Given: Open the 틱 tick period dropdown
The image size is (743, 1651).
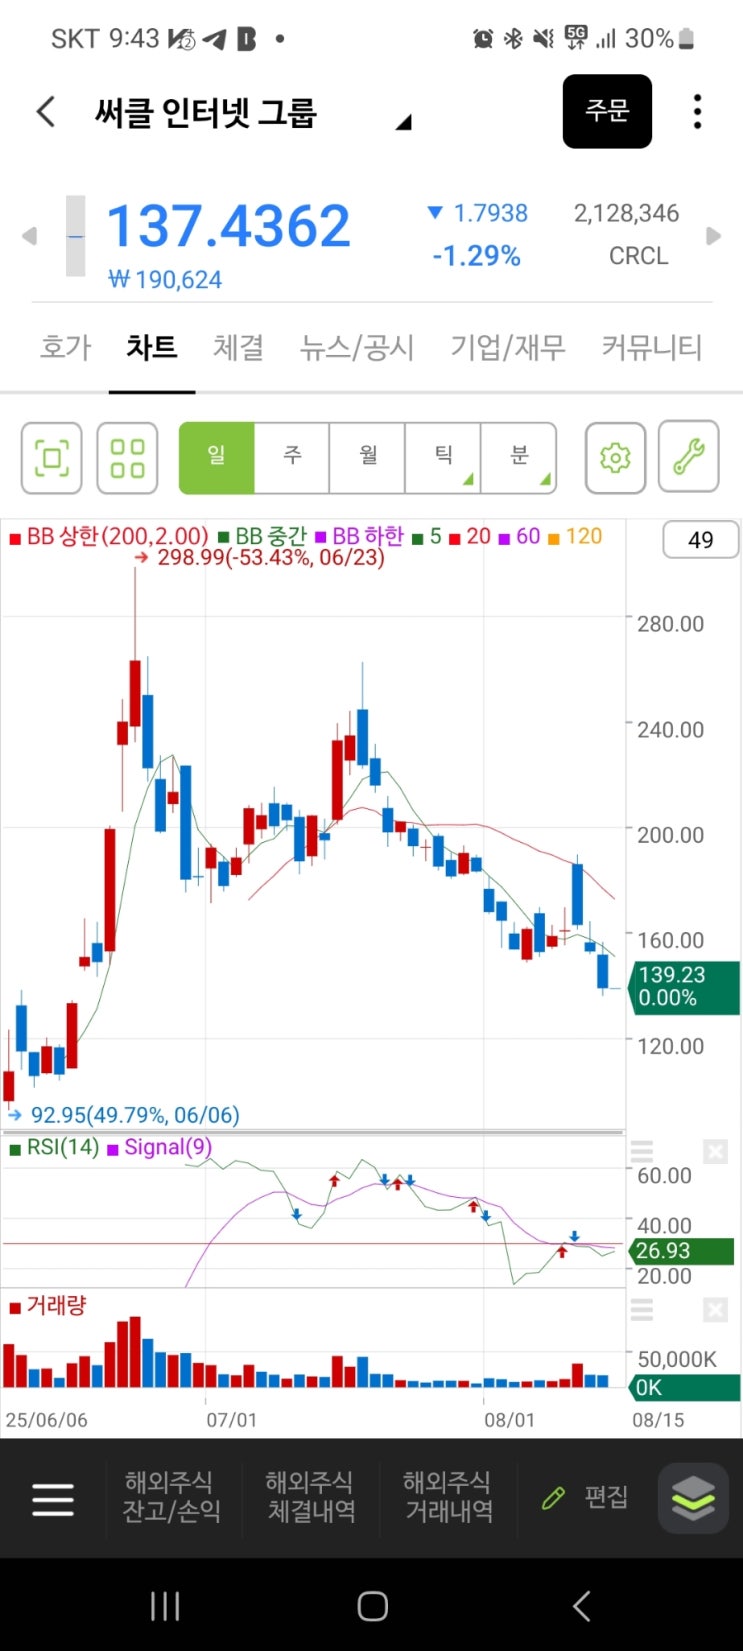Looking at the screenshot, I should tap(443, 458).
